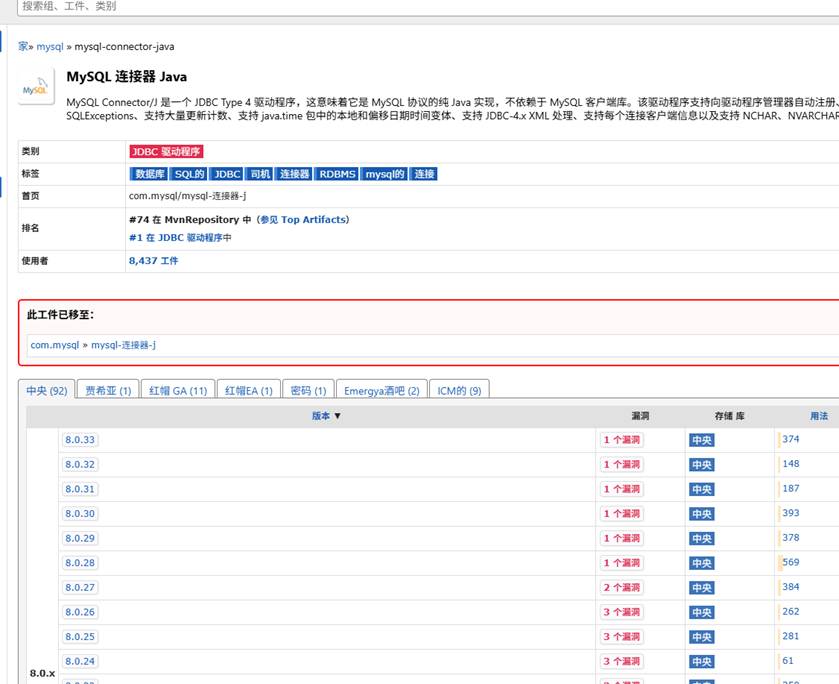Open version 8.0.30
839x684 pixels.
(x=80, y=514)
